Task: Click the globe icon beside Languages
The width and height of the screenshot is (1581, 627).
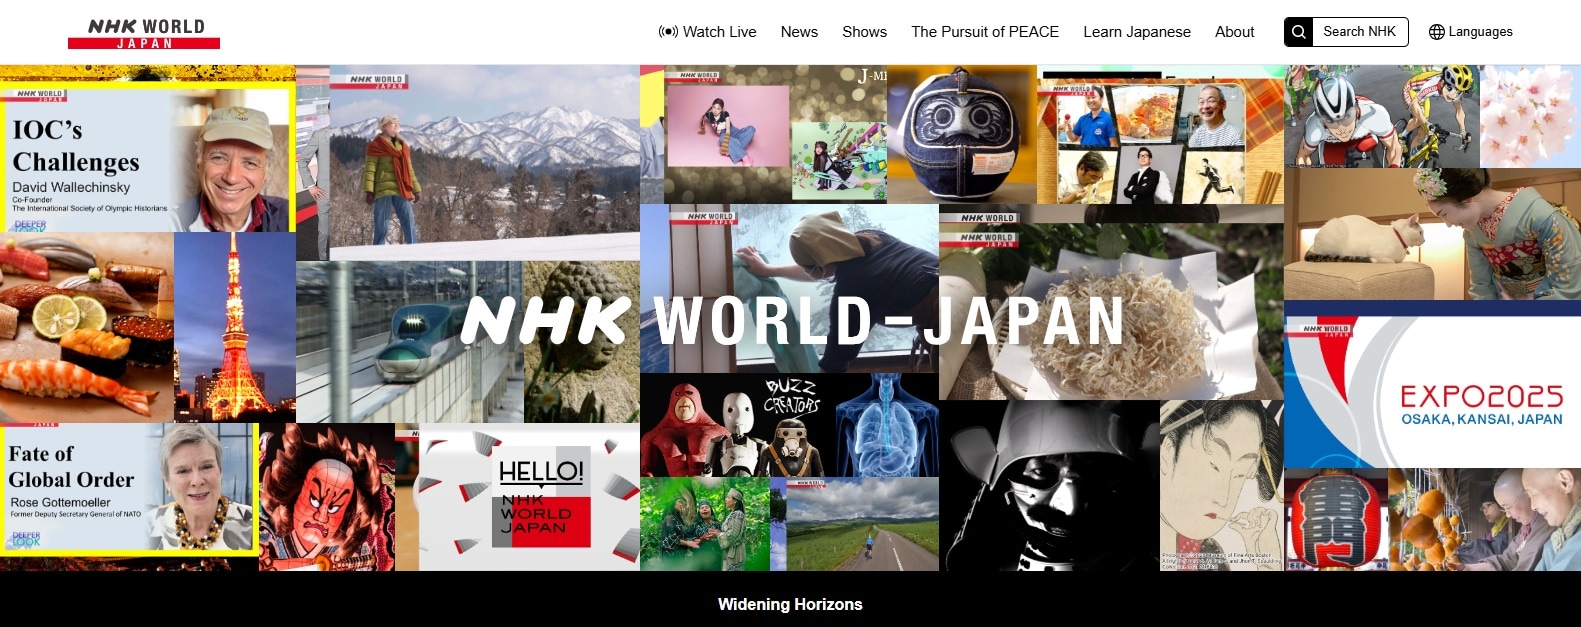Action: click(x=1437, y=32)
